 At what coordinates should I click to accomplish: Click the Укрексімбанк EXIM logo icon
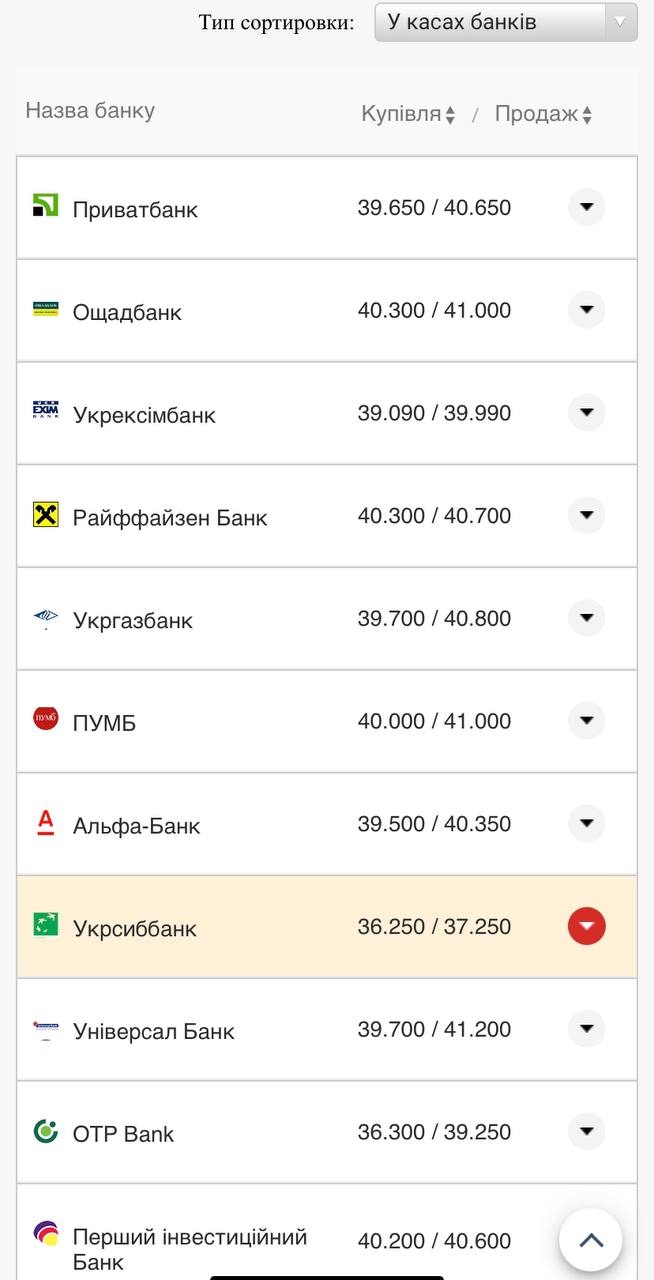(46, 411)
